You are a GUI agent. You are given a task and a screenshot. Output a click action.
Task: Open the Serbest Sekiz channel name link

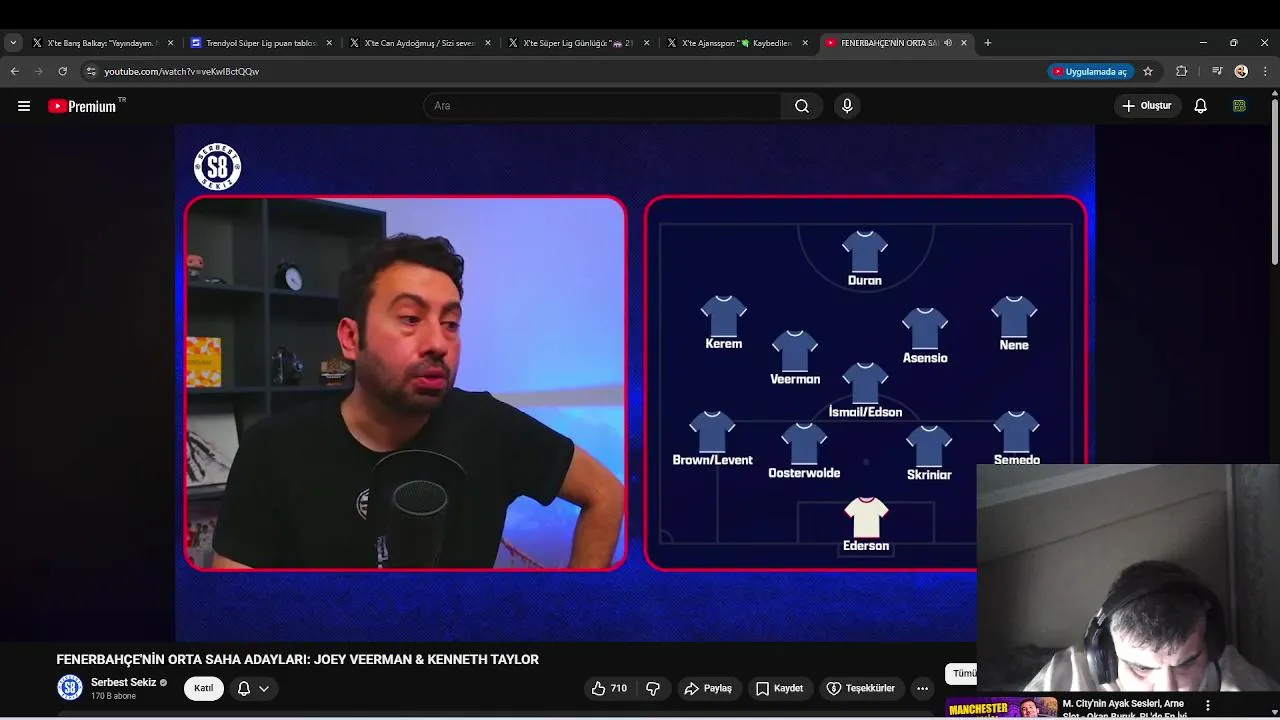pos(123,682)
